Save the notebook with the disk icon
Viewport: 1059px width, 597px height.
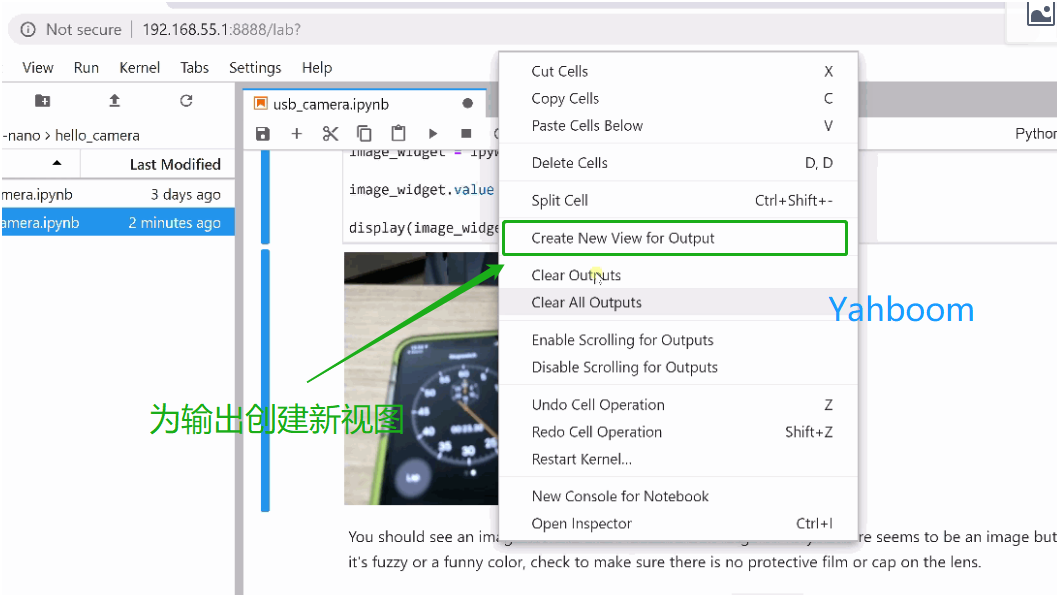(x=263, y=134)
